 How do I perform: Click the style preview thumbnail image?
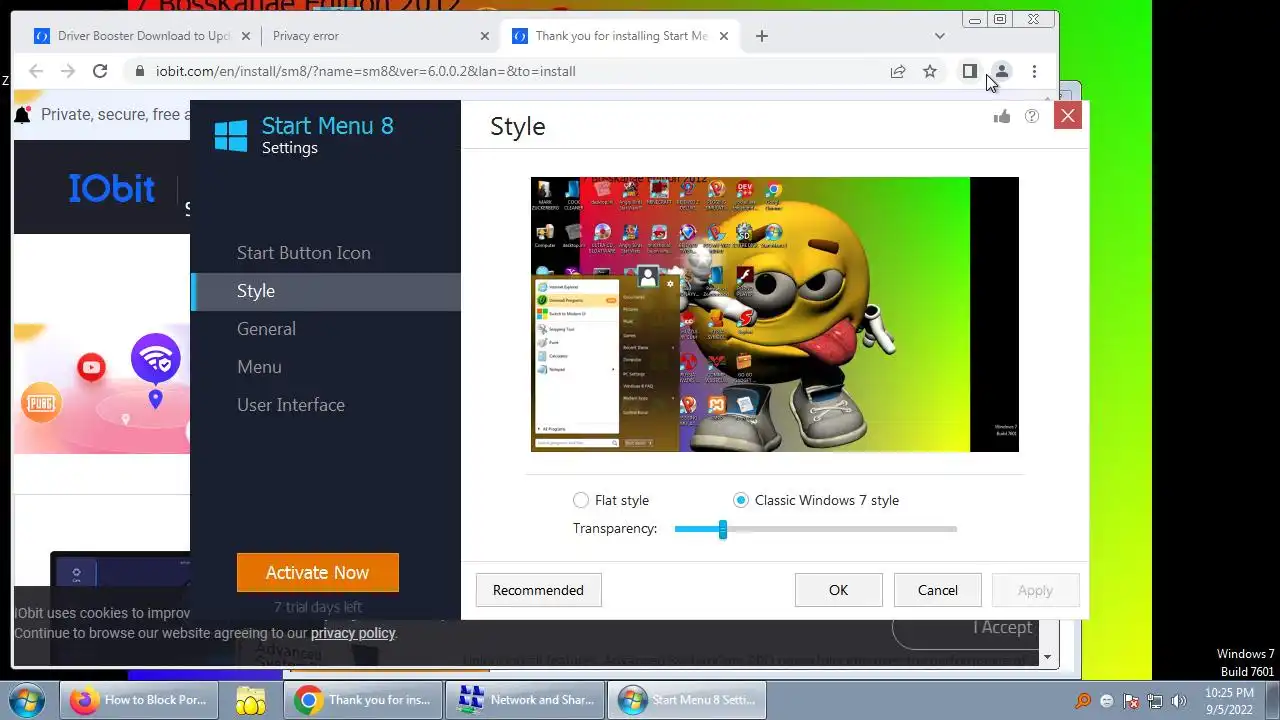pos(774,314)
